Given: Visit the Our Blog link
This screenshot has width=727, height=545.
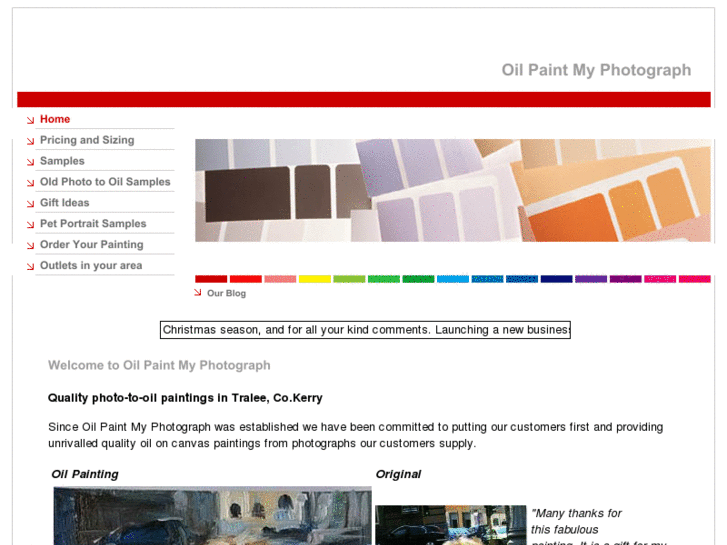Looking at the screenshot, I should point(226,293).
